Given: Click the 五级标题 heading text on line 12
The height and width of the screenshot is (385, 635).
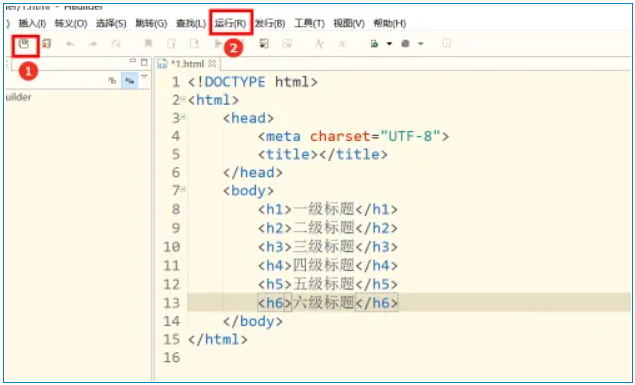Looking at the screenshot, I should [324, 284].
